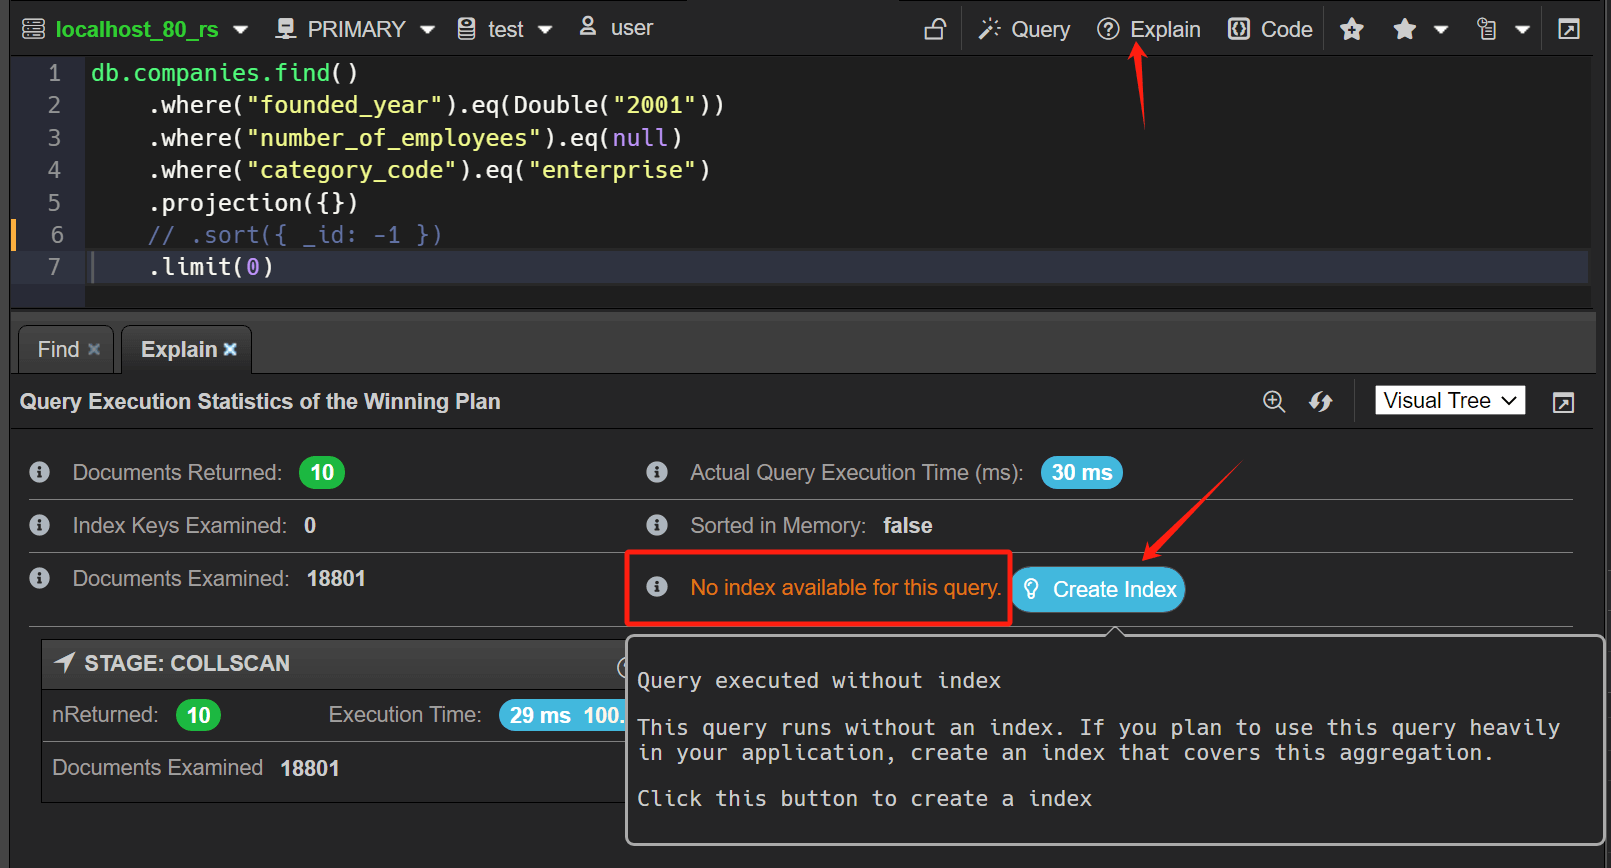Click the .projection({}) line
Viewport: 1611px width, 868px height.
(253, 203)
